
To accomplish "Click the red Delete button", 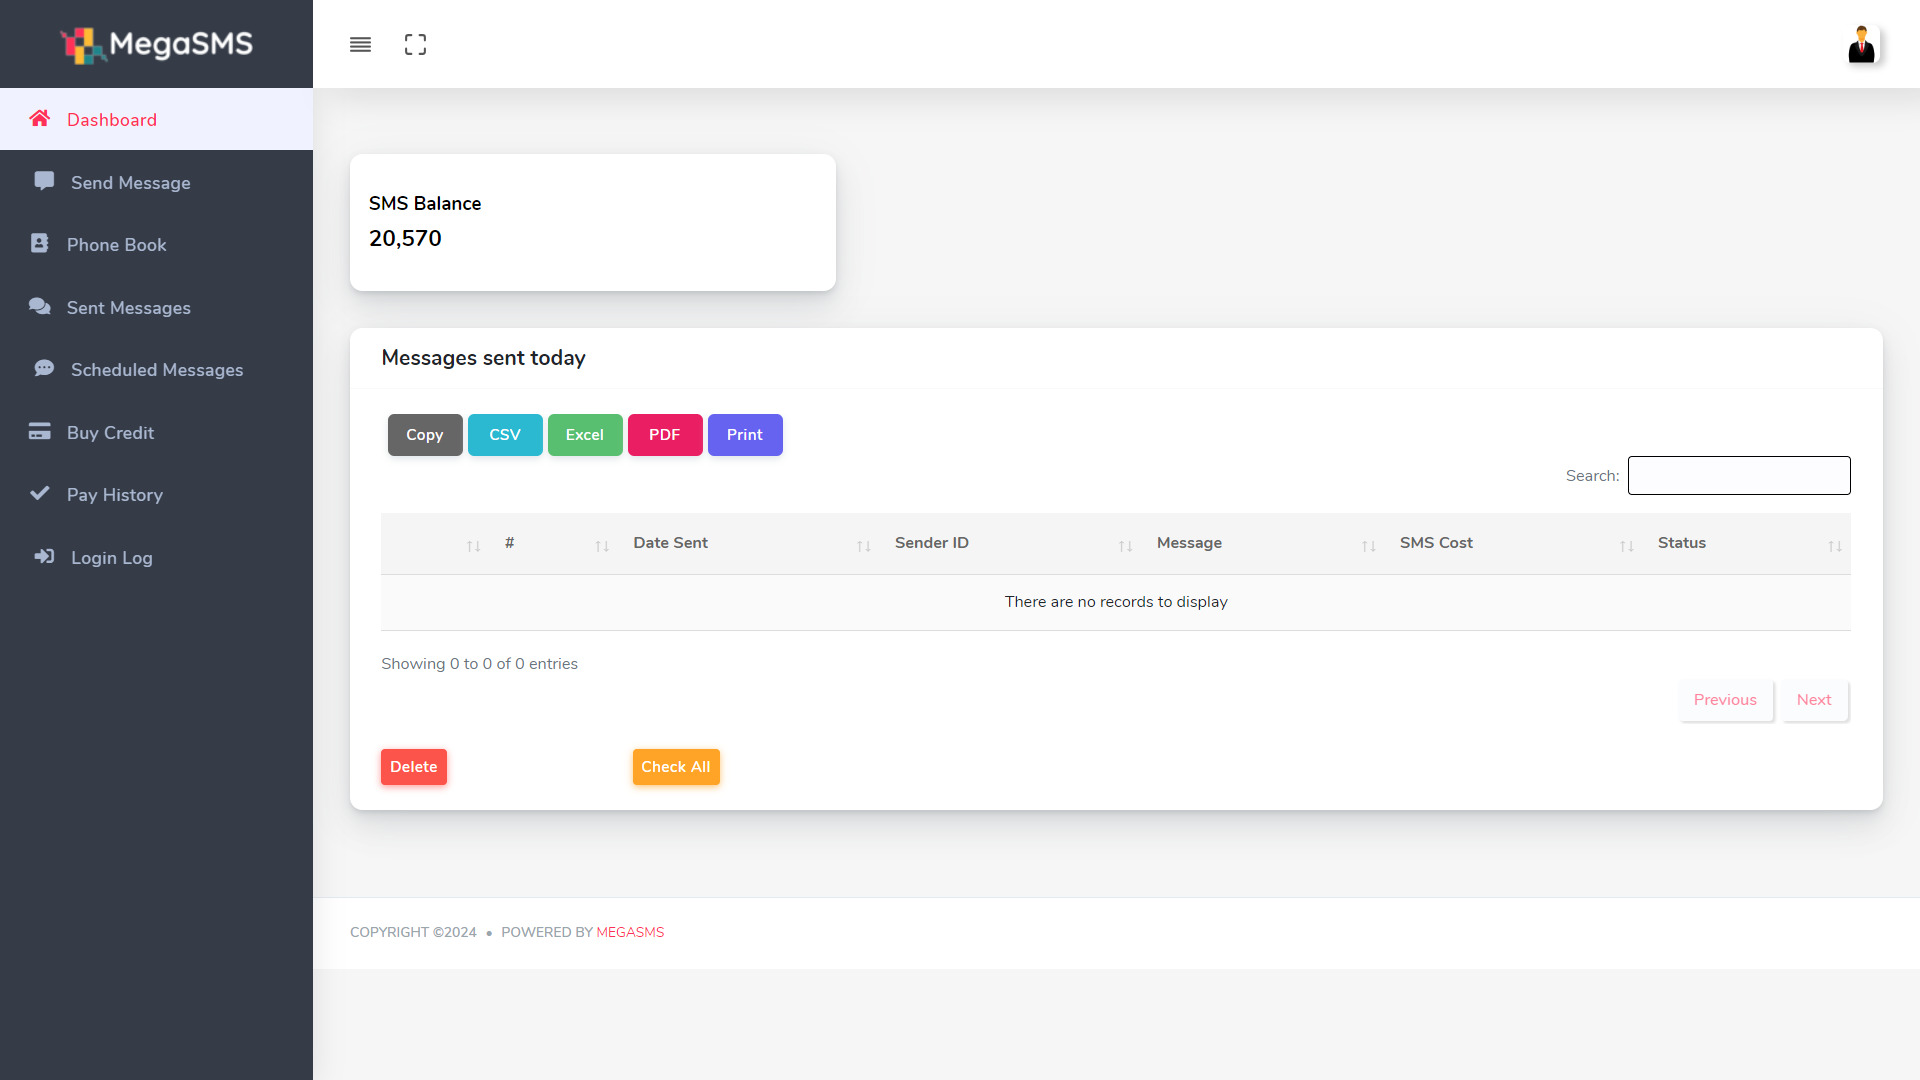I will (413, 767).
